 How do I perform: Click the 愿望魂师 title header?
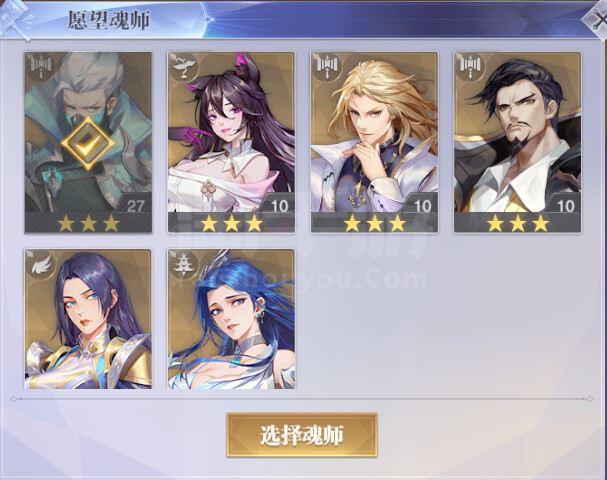pos(109,20)
